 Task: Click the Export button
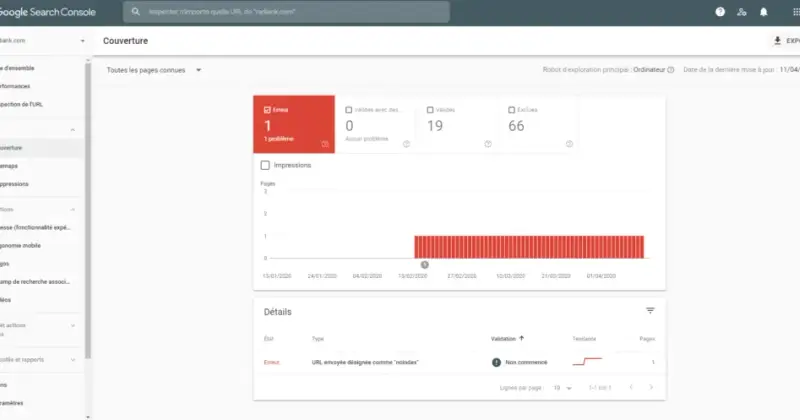786,40
